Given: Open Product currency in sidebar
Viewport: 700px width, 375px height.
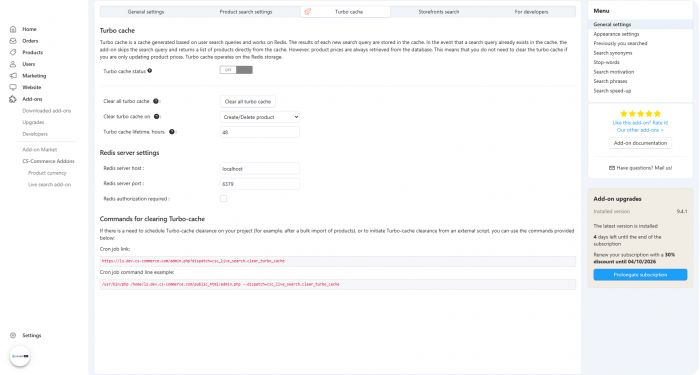Looking at the screenshot, I should click(x=47, y=173).
